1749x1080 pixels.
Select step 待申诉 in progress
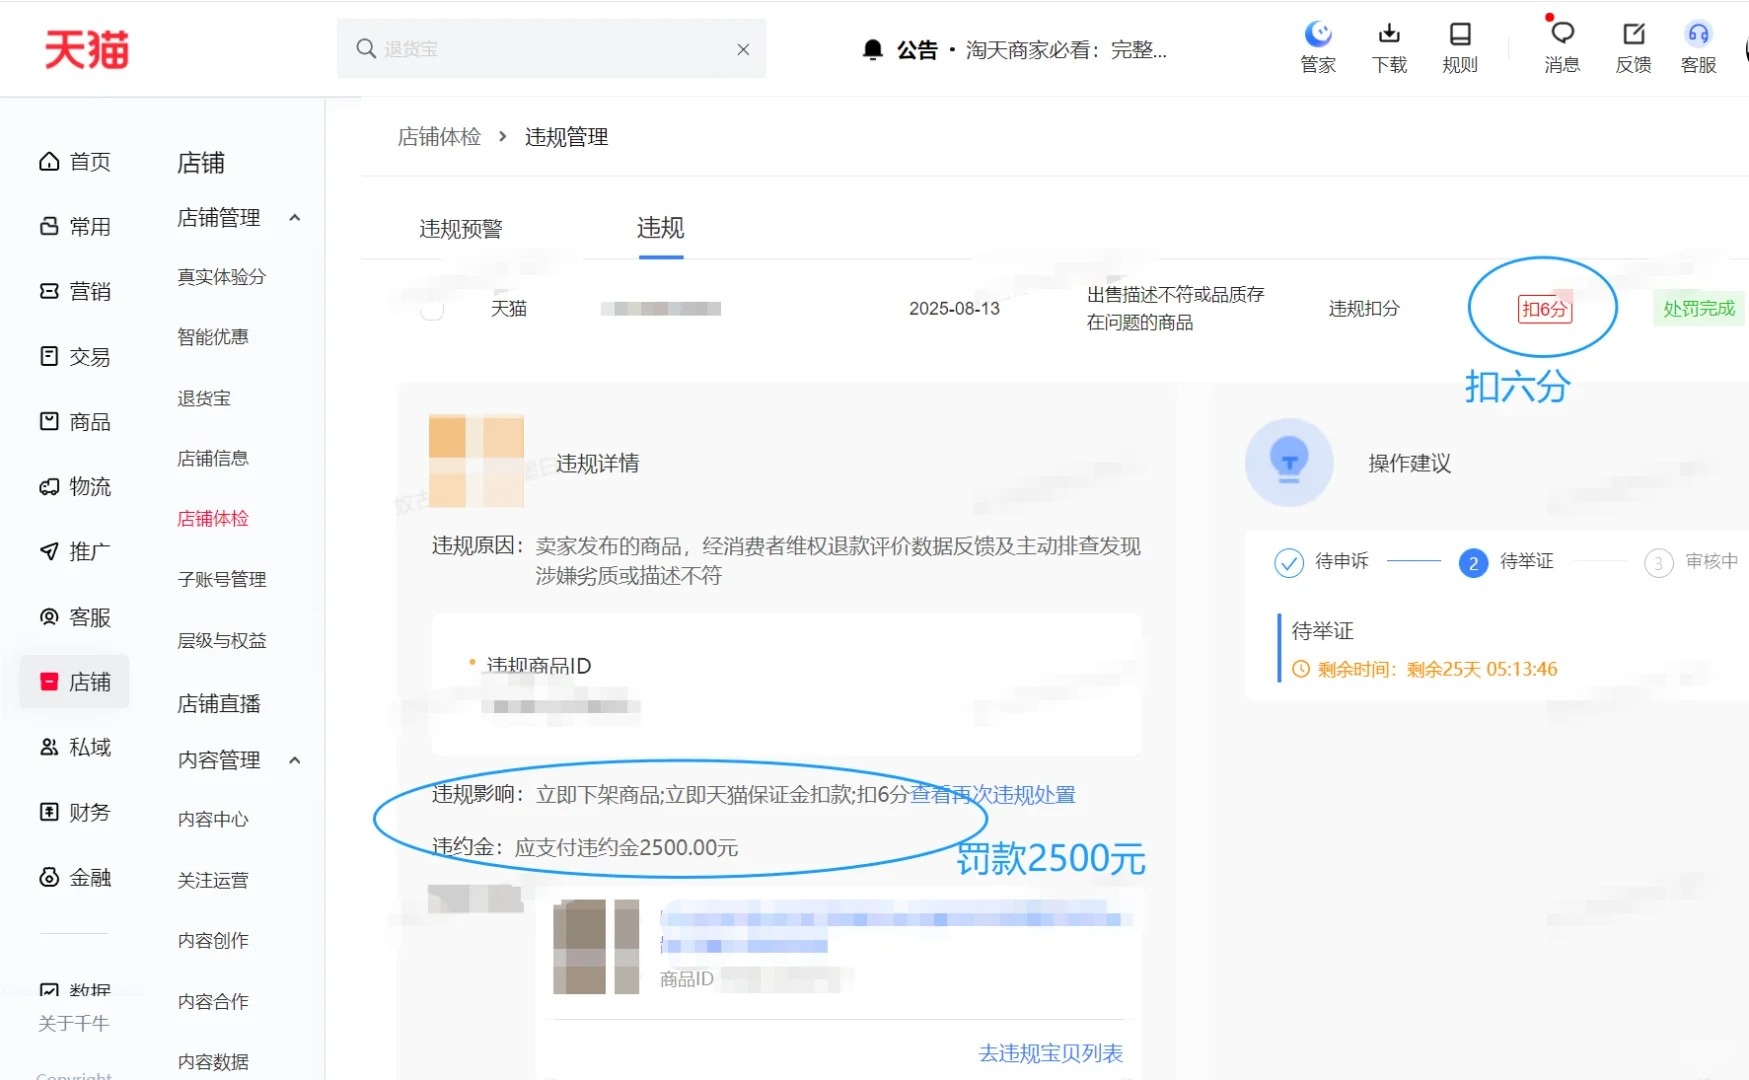(x=1321, y=562)
